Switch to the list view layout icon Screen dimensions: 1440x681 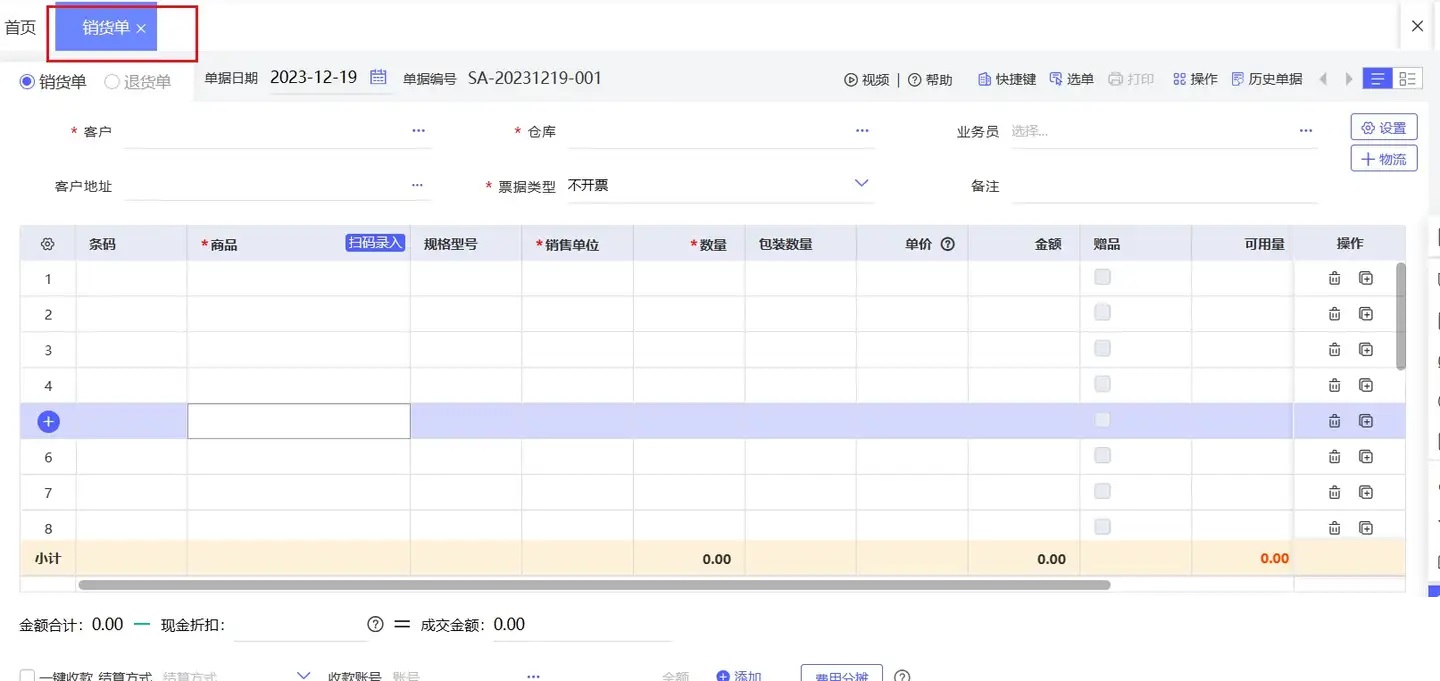click(1378, 79)
